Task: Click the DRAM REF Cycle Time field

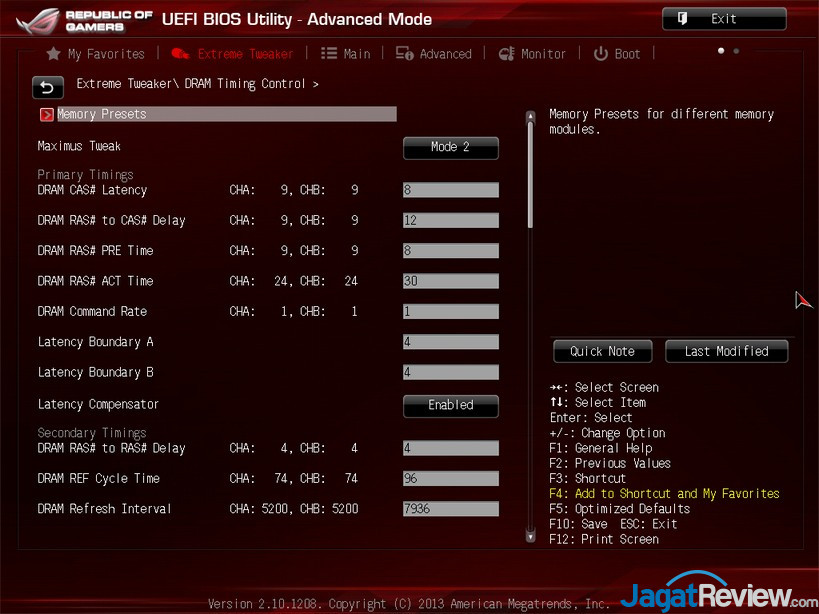Action: [451, 478]
